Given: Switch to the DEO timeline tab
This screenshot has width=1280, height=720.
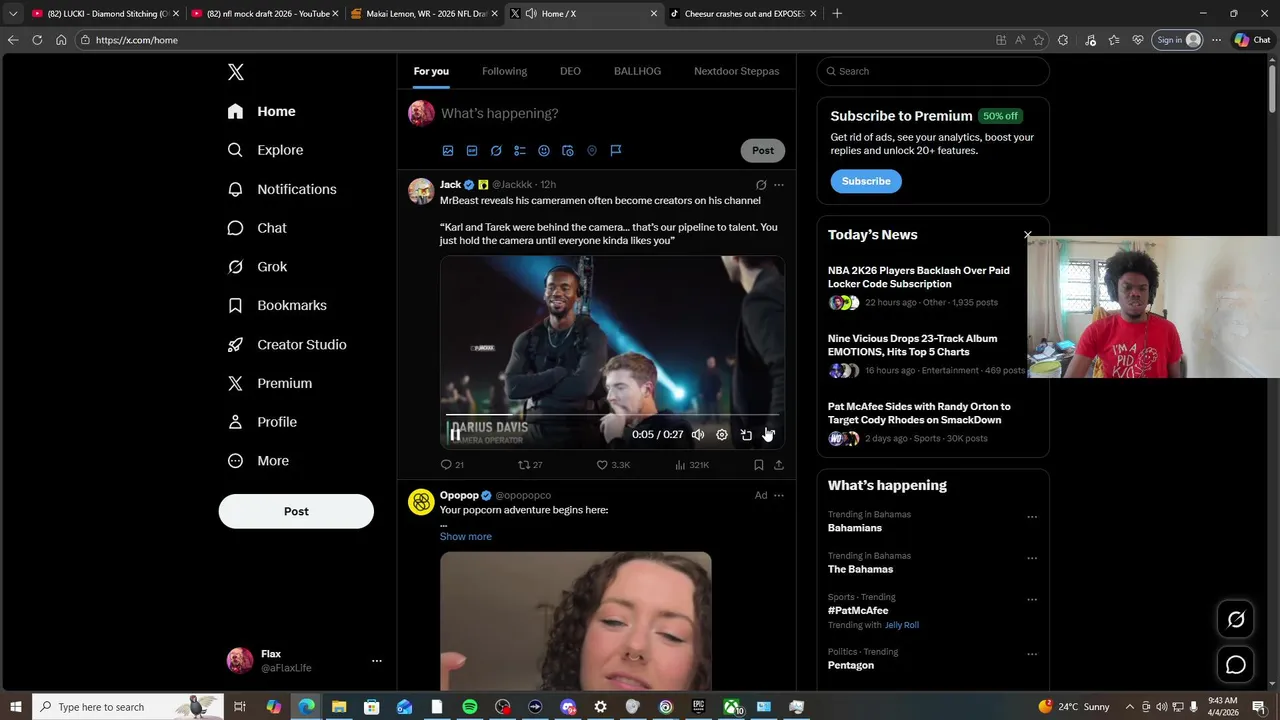Looking at the screenshot, I should (570, 71).
